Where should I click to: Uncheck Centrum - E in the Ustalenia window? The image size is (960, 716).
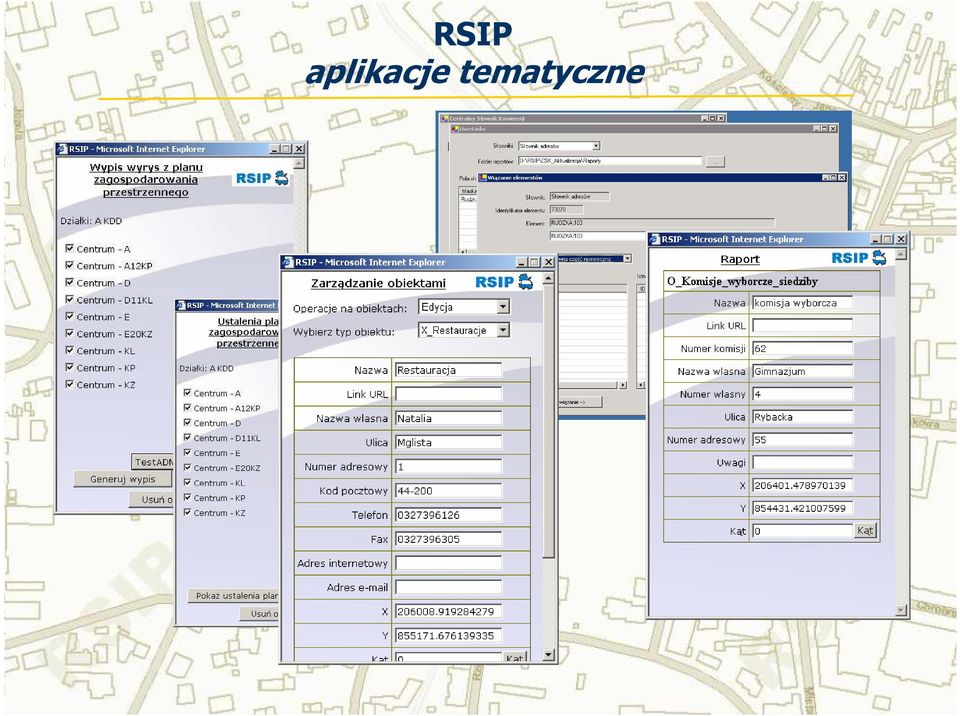pos(187,453)
